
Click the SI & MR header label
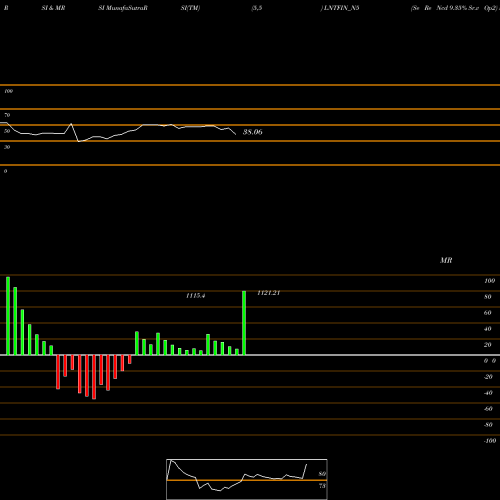[x=53, y=8]
